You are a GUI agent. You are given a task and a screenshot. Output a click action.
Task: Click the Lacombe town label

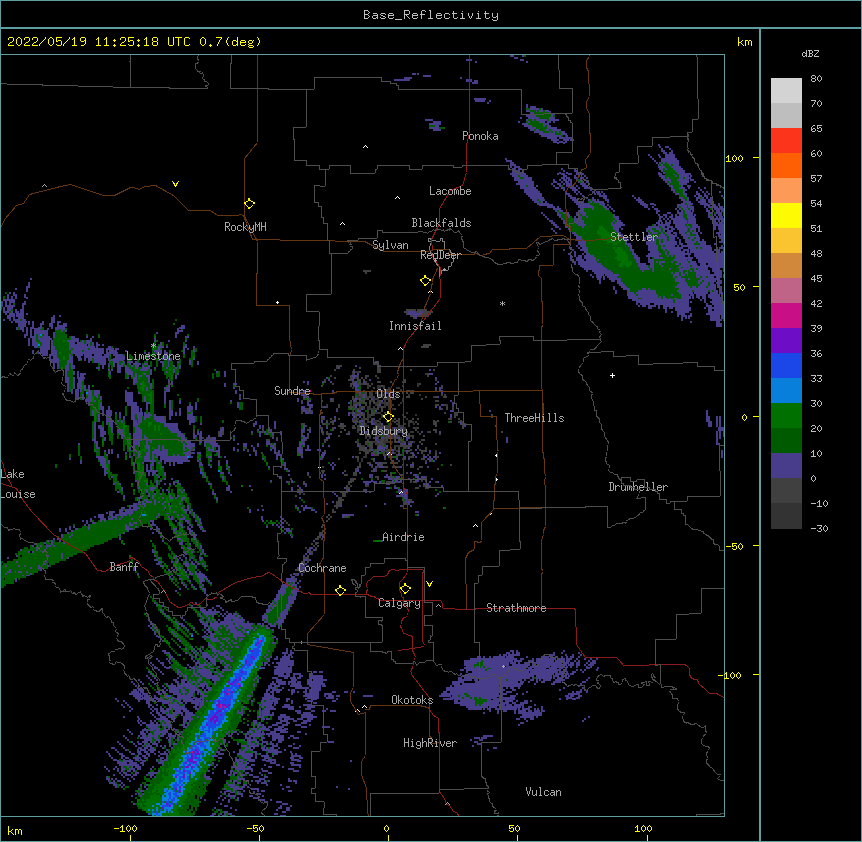450,191
